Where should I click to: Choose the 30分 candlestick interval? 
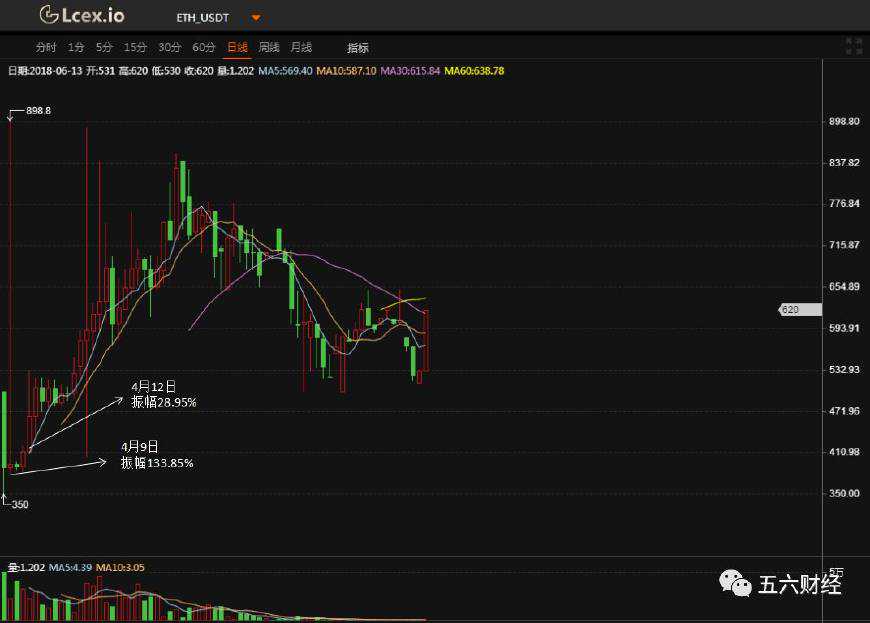coord(169,47)
